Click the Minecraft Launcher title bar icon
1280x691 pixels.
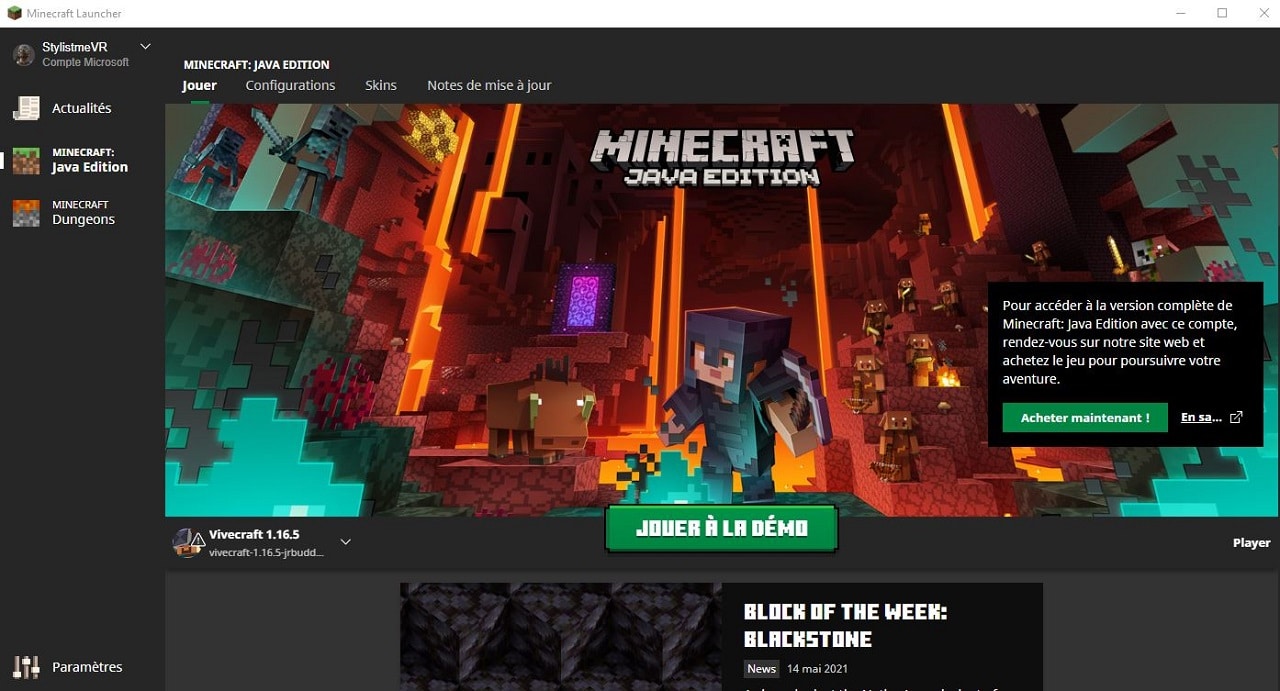[x=14, y=13]
